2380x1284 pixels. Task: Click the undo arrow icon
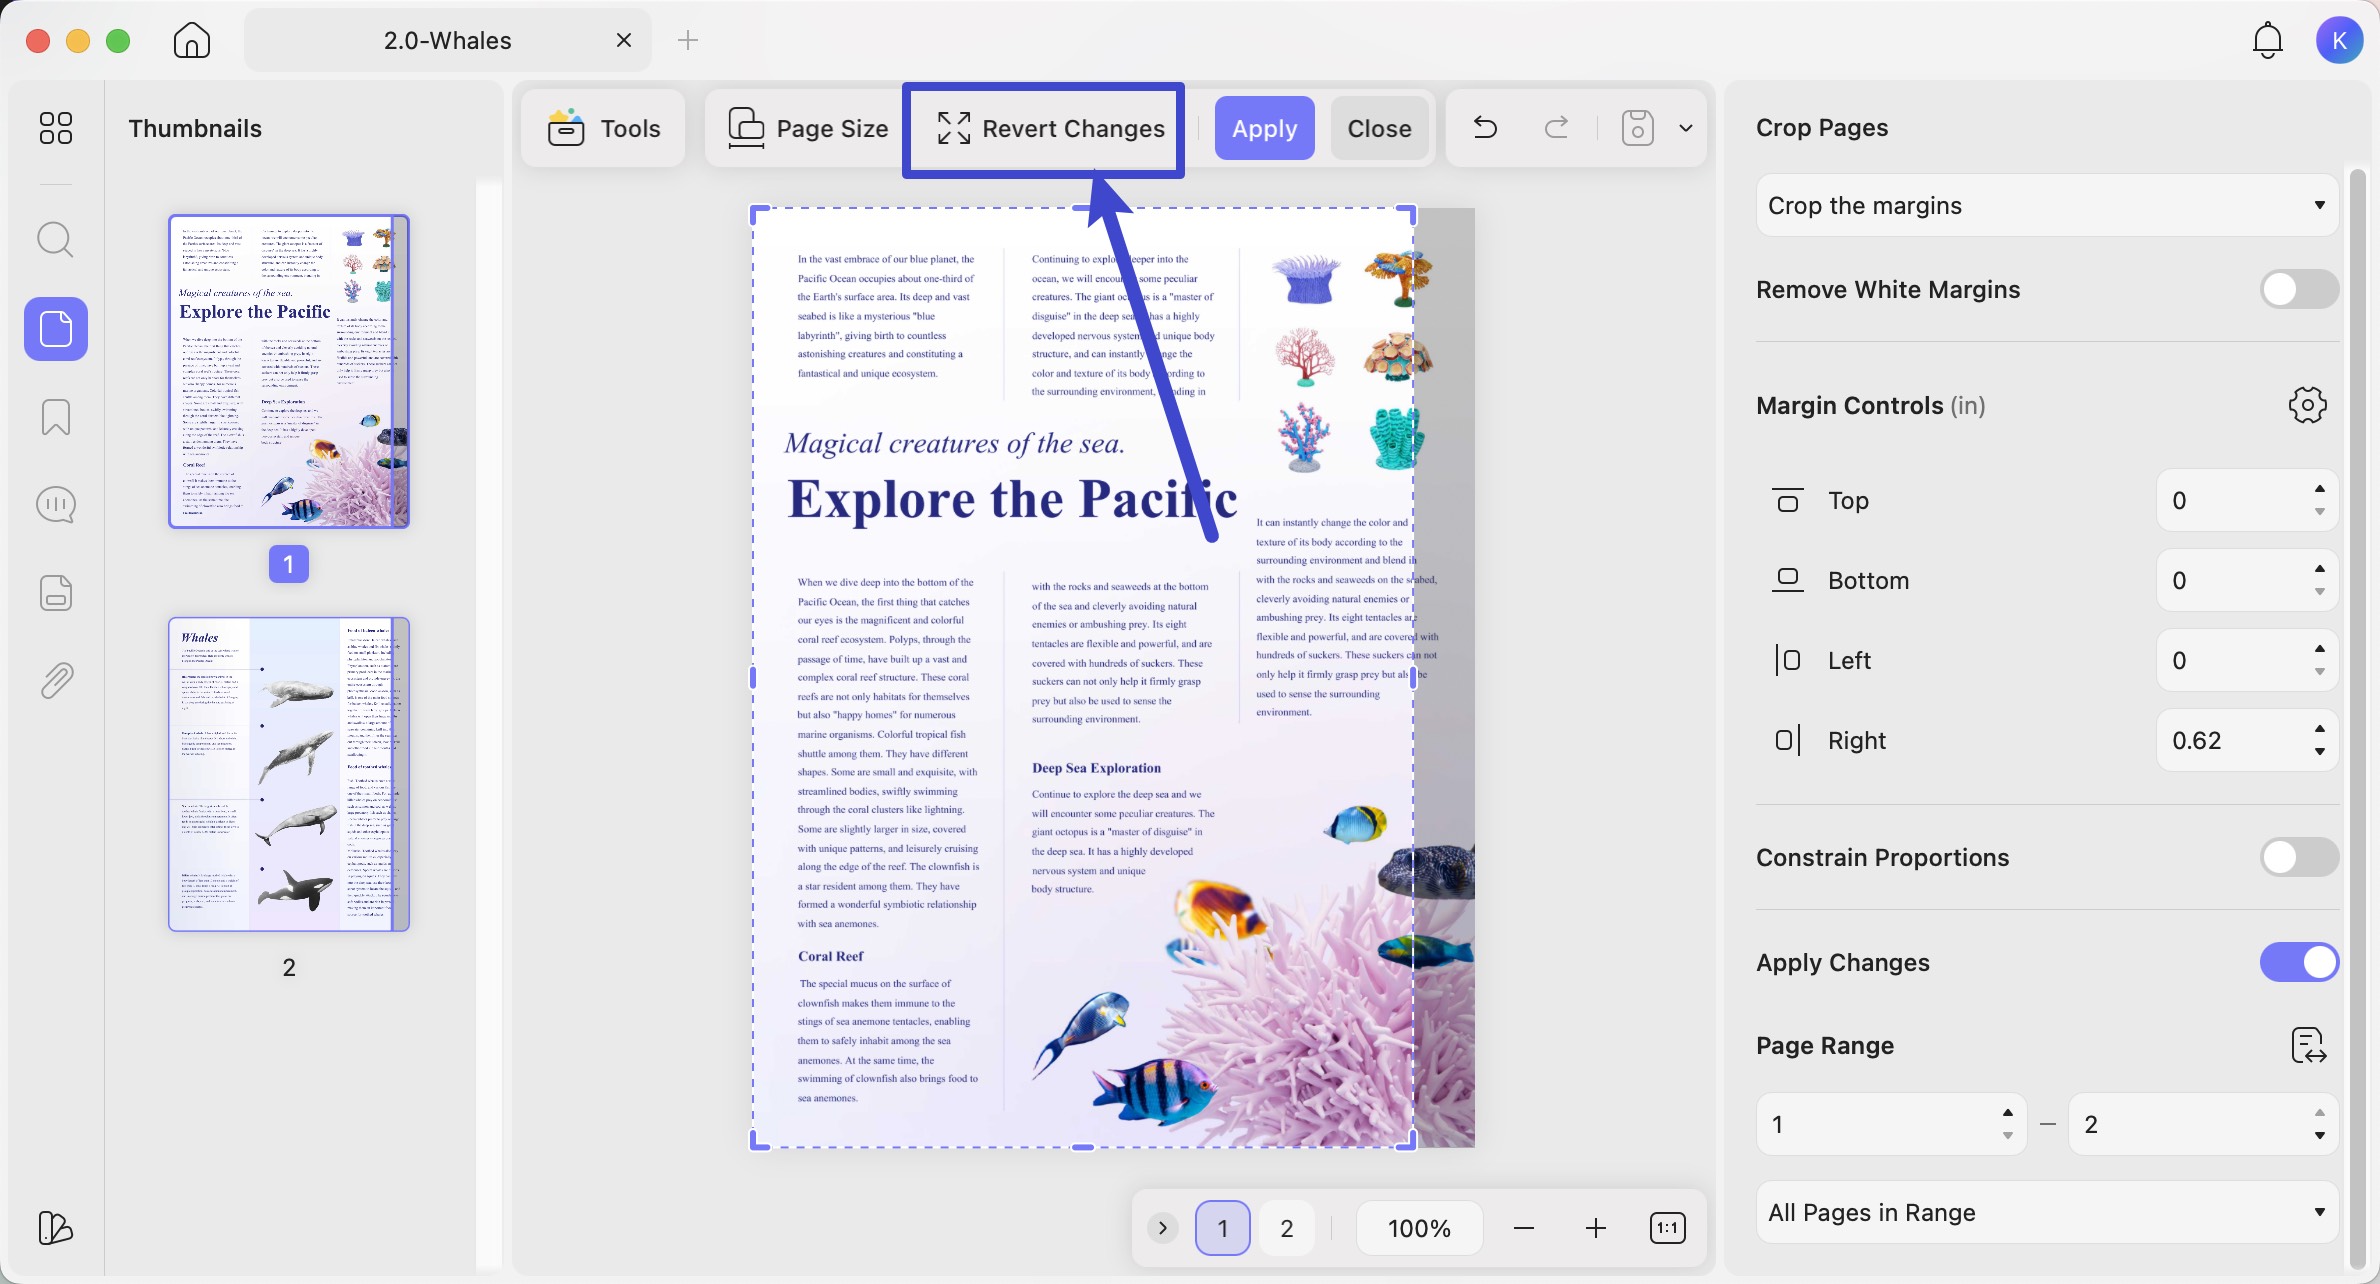click(x=1485, y=128)
